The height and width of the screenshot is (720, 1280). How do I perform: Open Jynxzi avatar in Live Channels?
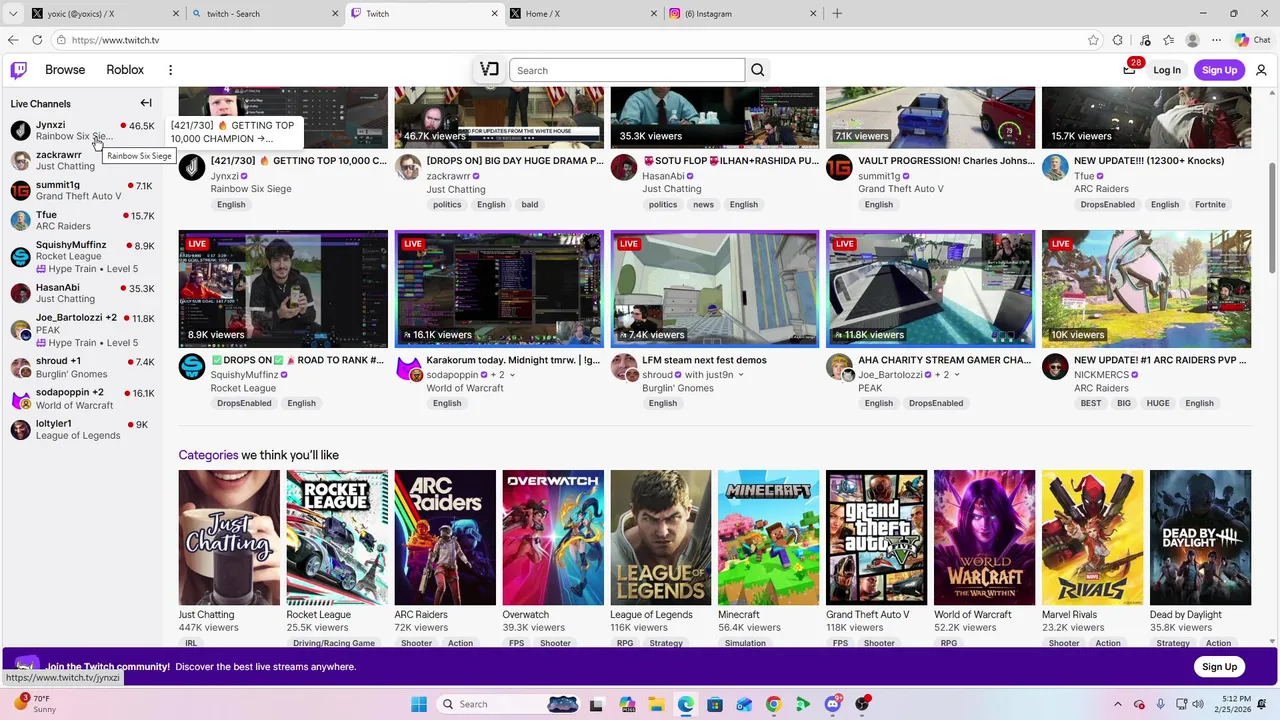(20, 131)
